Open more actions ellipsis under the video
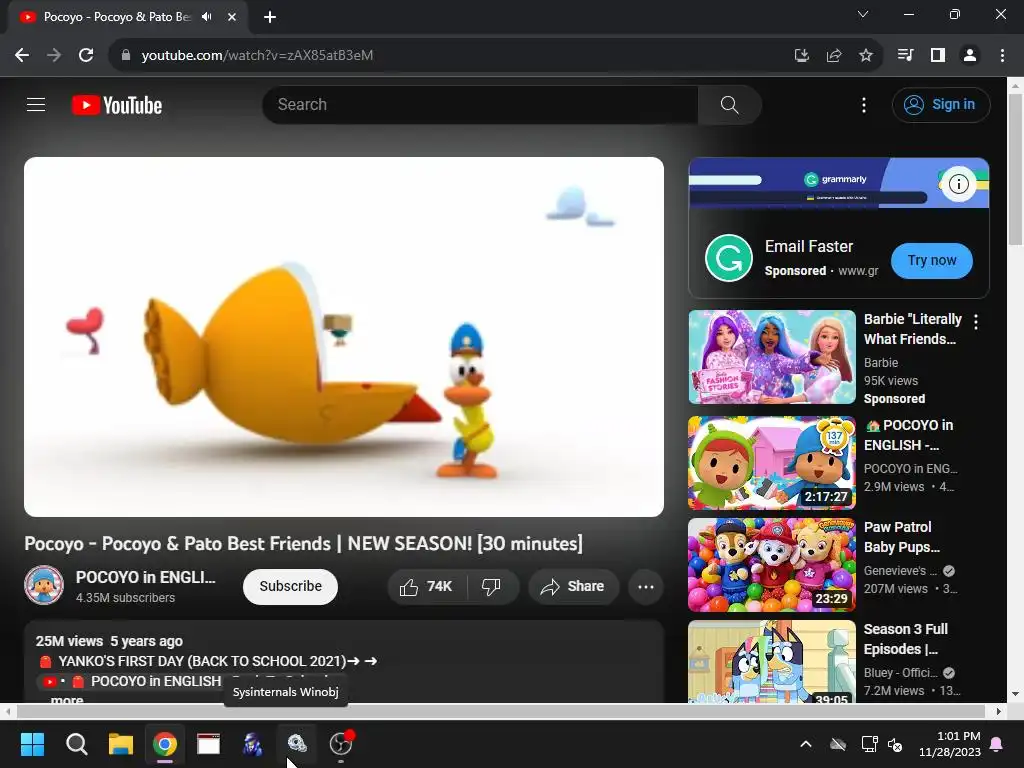This screenshot has width=1024, height=768. tap(646, 586)
